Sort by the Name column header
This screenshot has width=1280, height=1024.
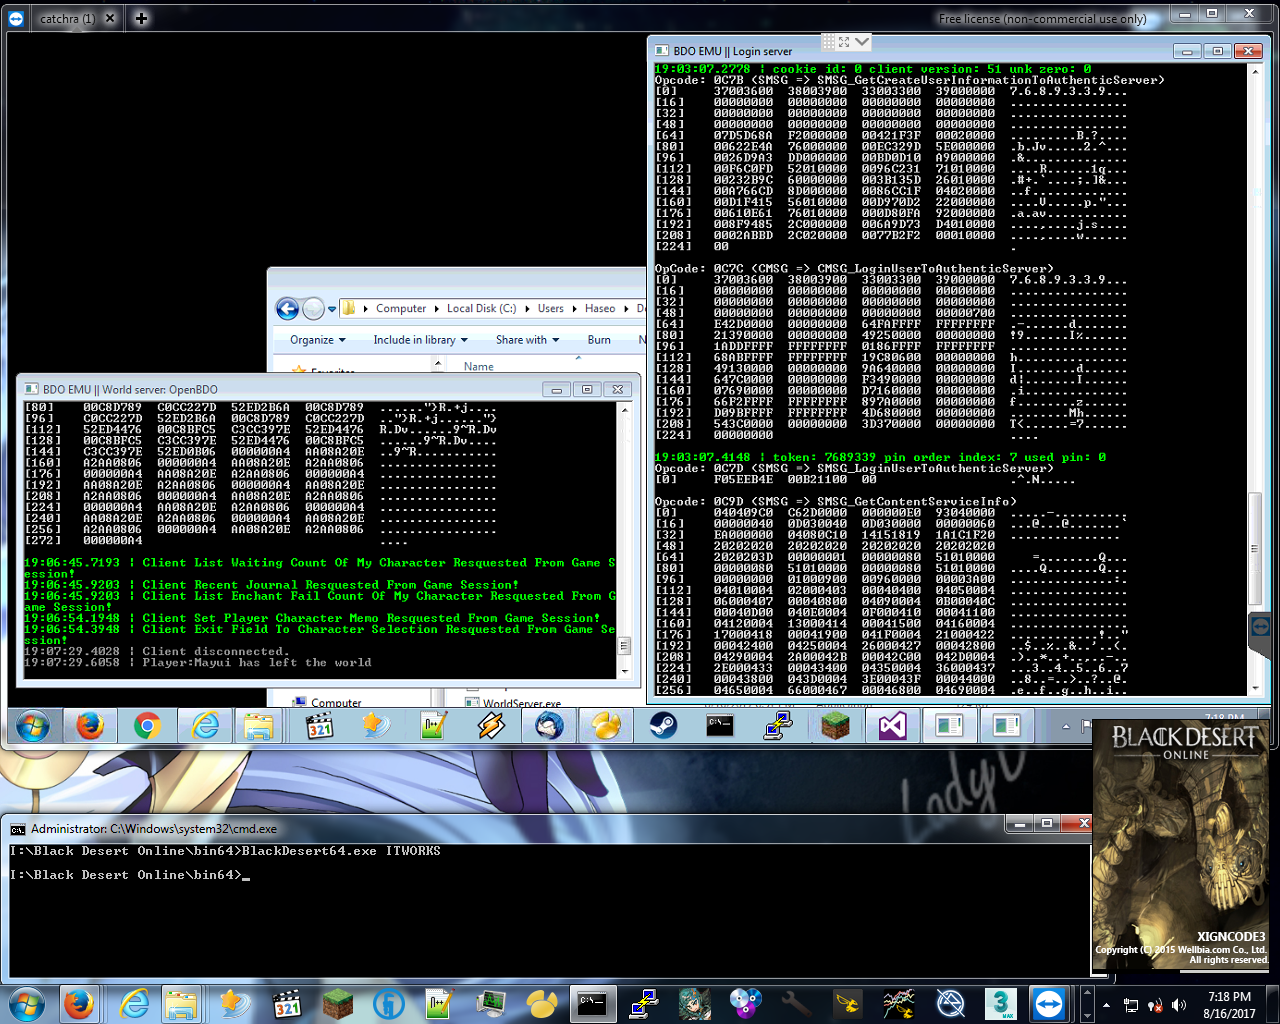(x=478, y=366)
